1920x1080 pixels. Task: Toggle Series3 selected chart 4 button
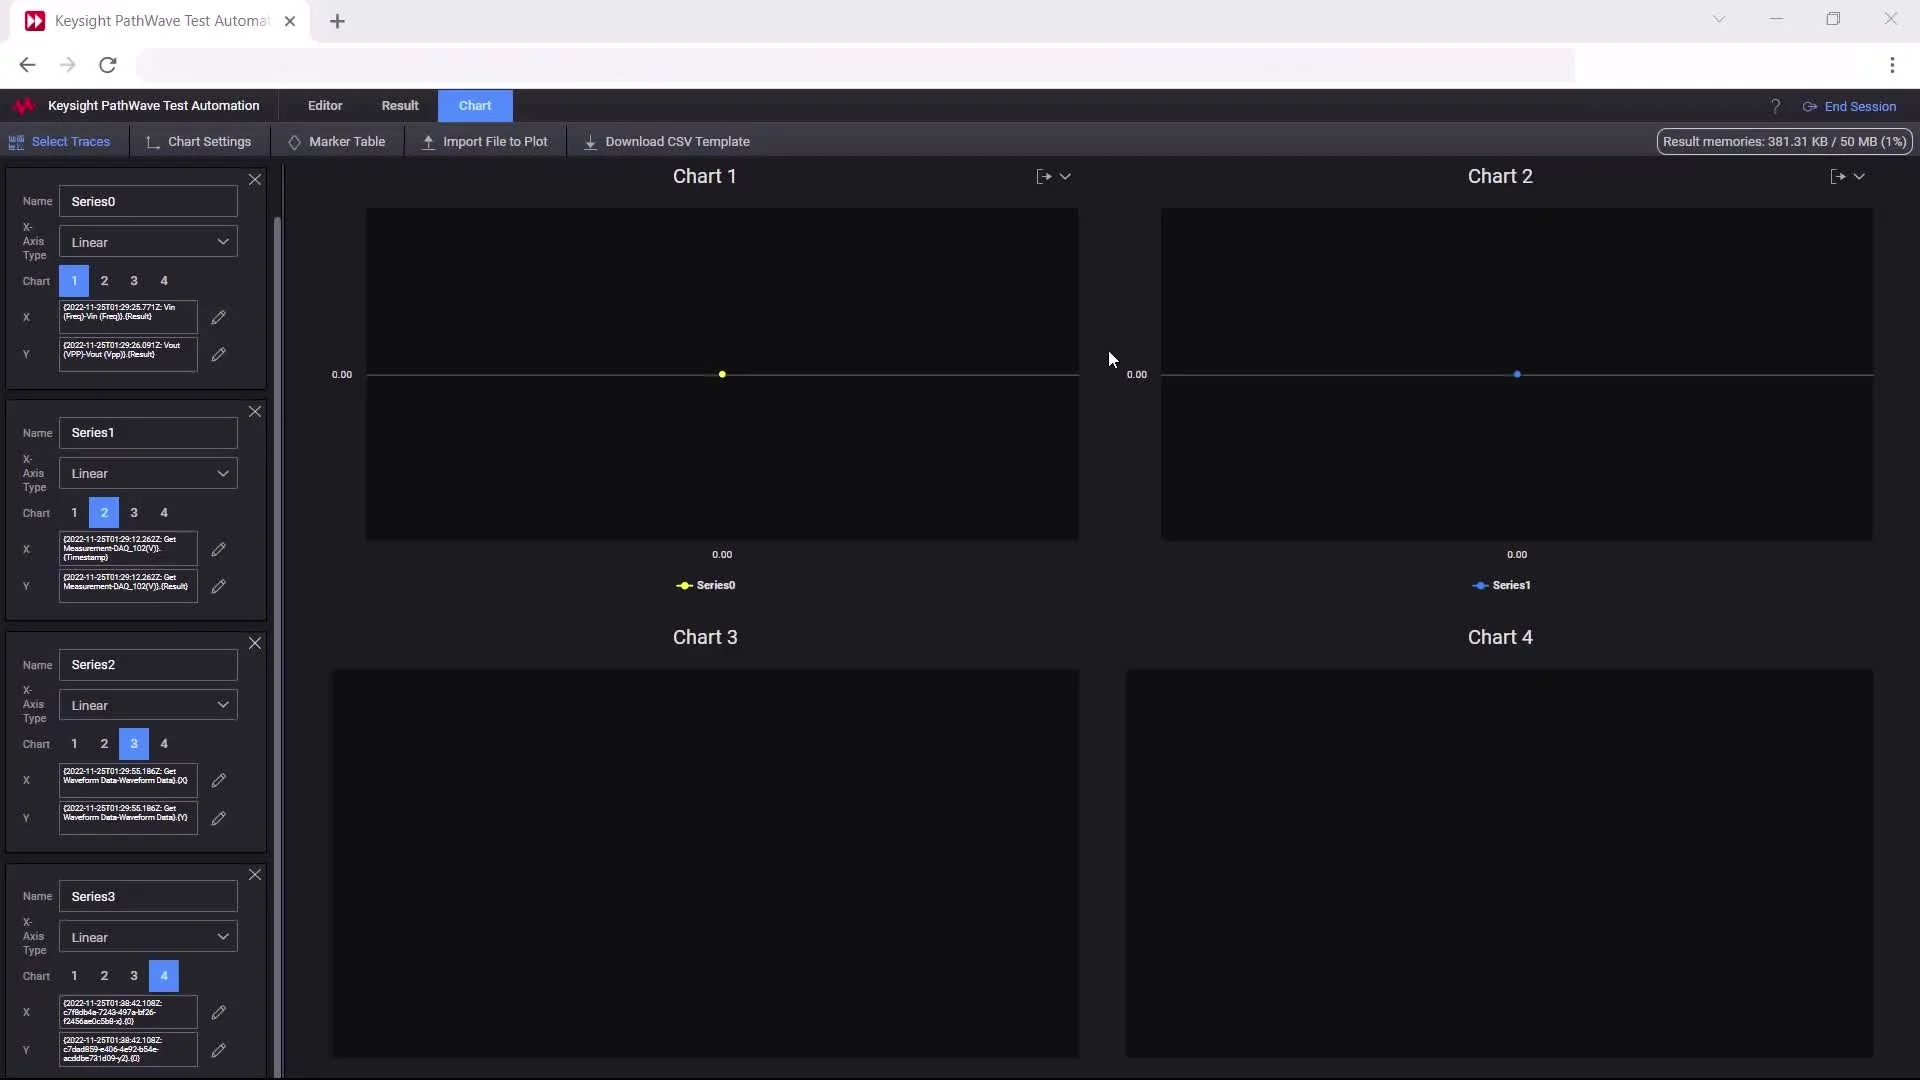click(x=164, y=976)
